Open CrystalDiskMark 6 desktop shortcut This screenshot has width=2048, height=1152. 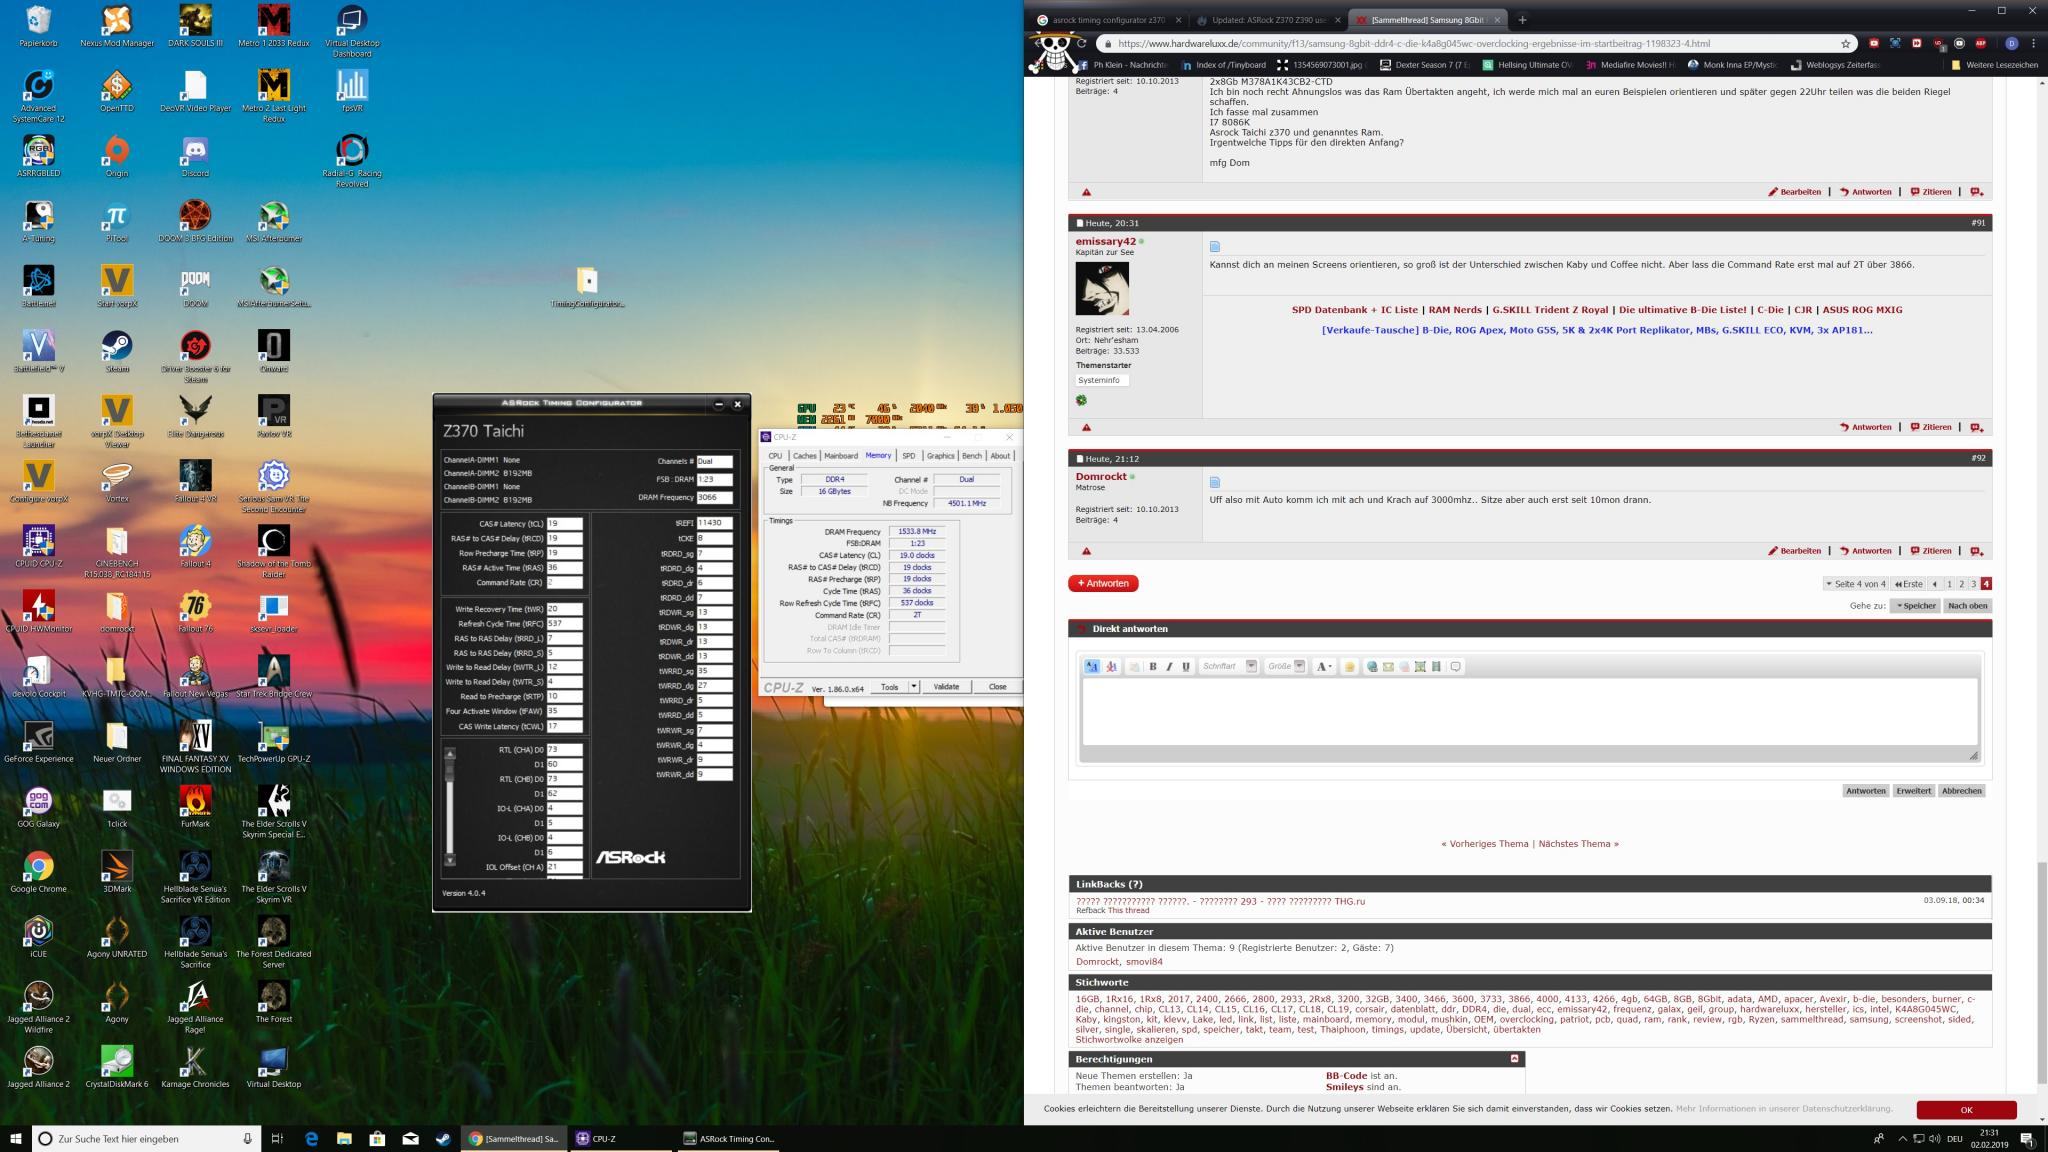click(x=117, y=1067)
